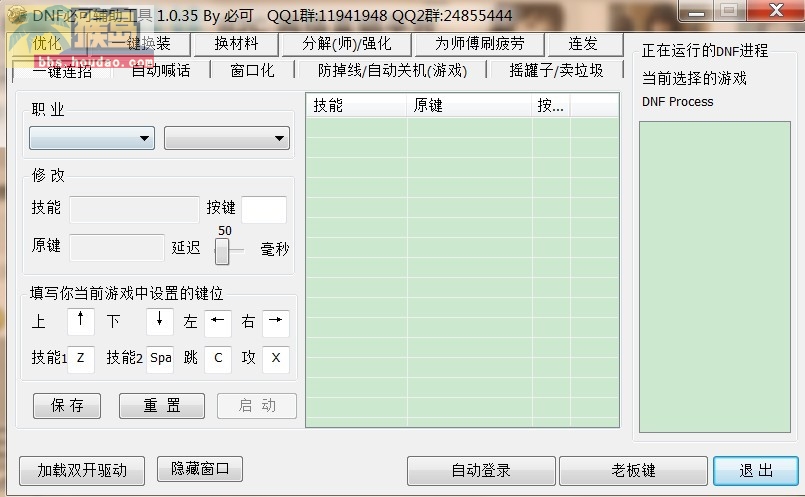805x497 pixels.
Task: Click the 技能 input field
Action: [135, 209]
